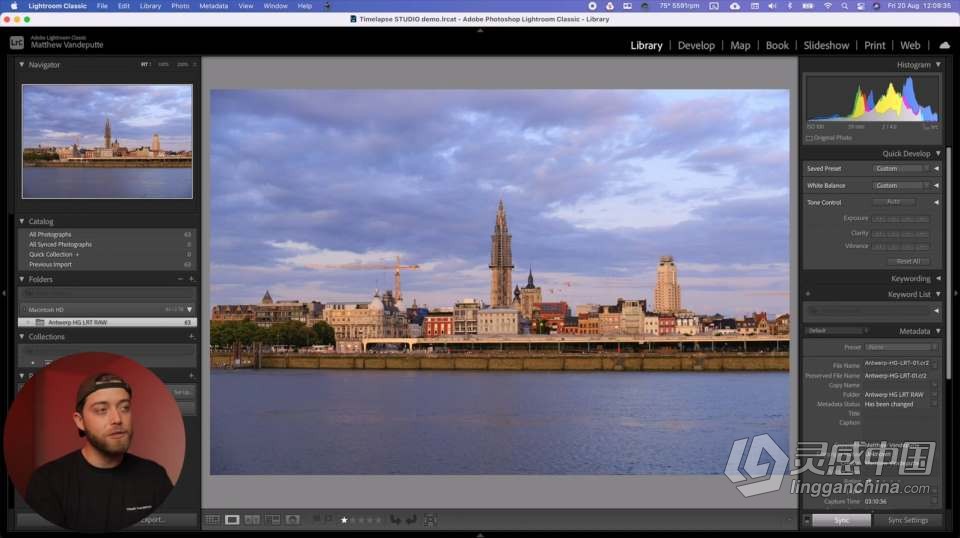Switch to the Map module
Image resolution: width=960 pixels, height=538 pixels.
pyautogui.click(x=740, y=45)
